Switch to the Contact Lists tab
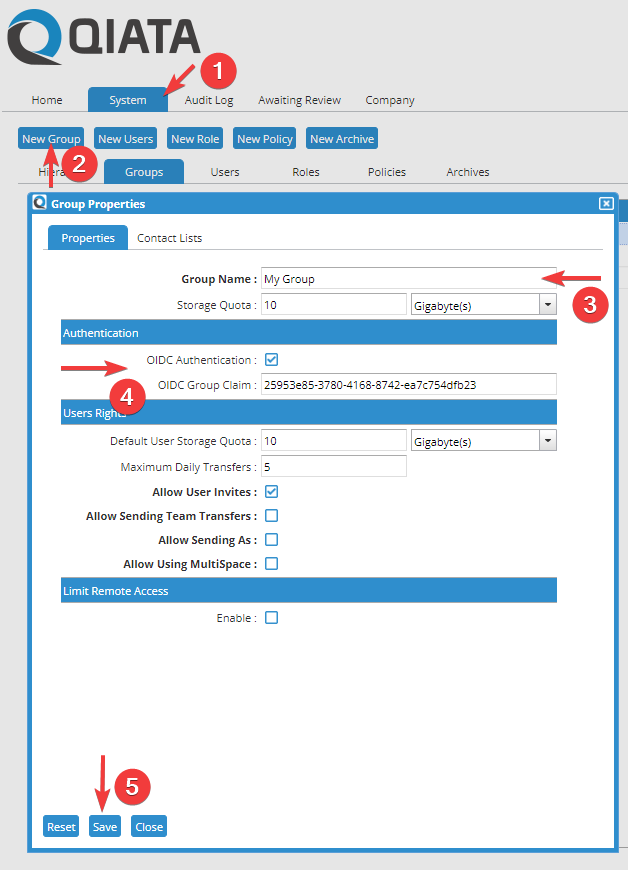This screenshot has width=628, height=870. click(x=169, y=238)
